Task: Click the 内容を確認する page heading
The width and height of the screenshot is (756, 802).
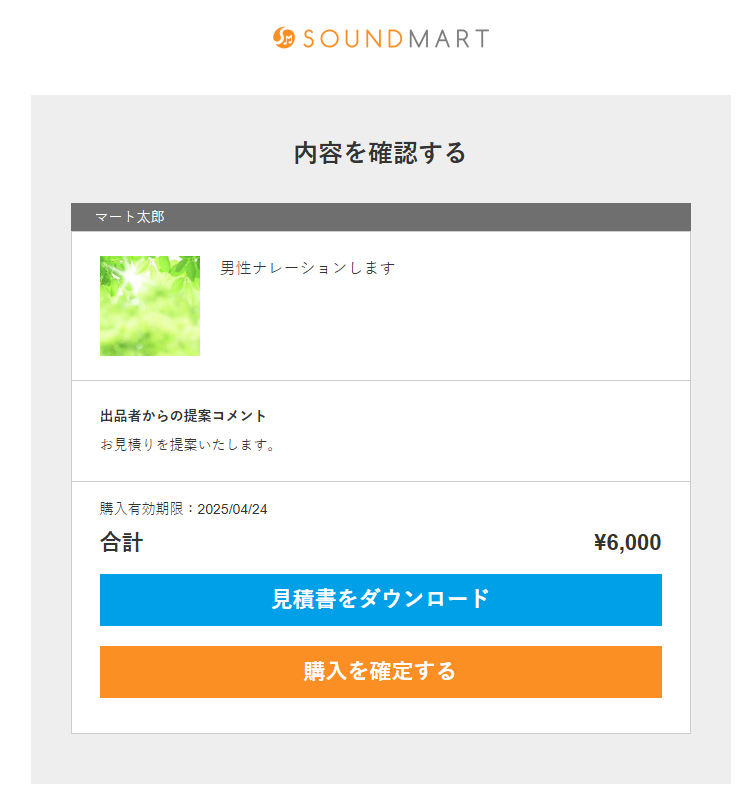Action: [380, 153]
